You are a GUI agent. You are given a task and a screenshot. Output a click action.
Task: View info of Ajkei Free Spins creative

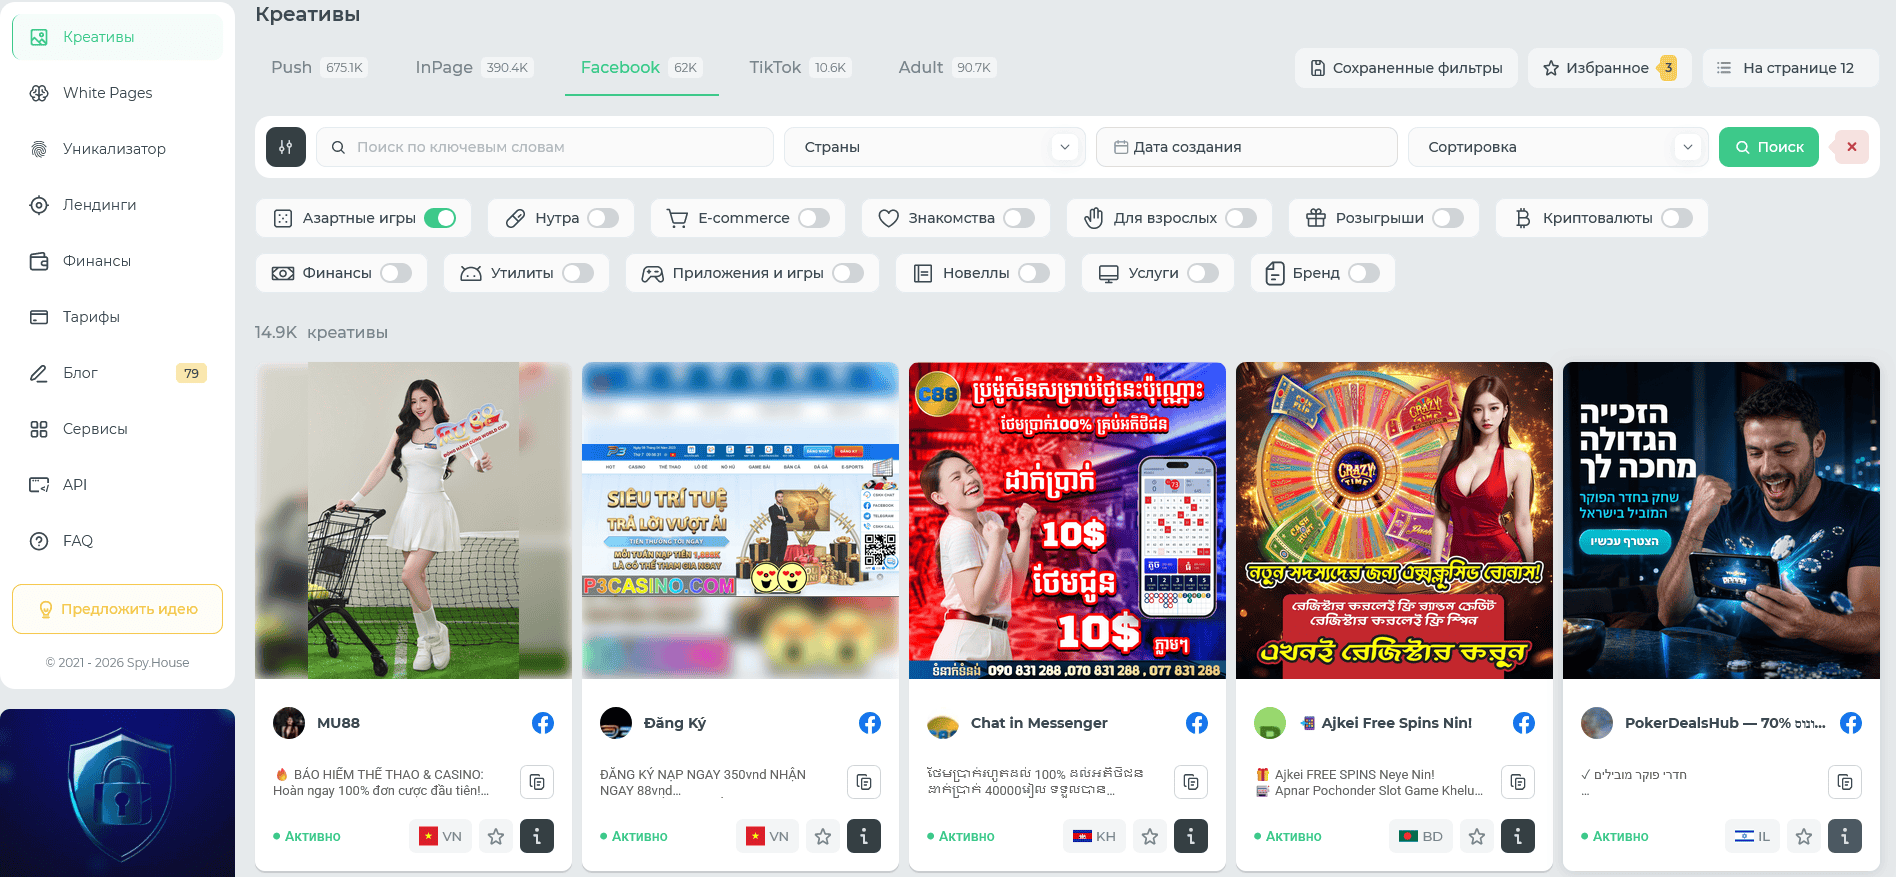point(1518,836)
